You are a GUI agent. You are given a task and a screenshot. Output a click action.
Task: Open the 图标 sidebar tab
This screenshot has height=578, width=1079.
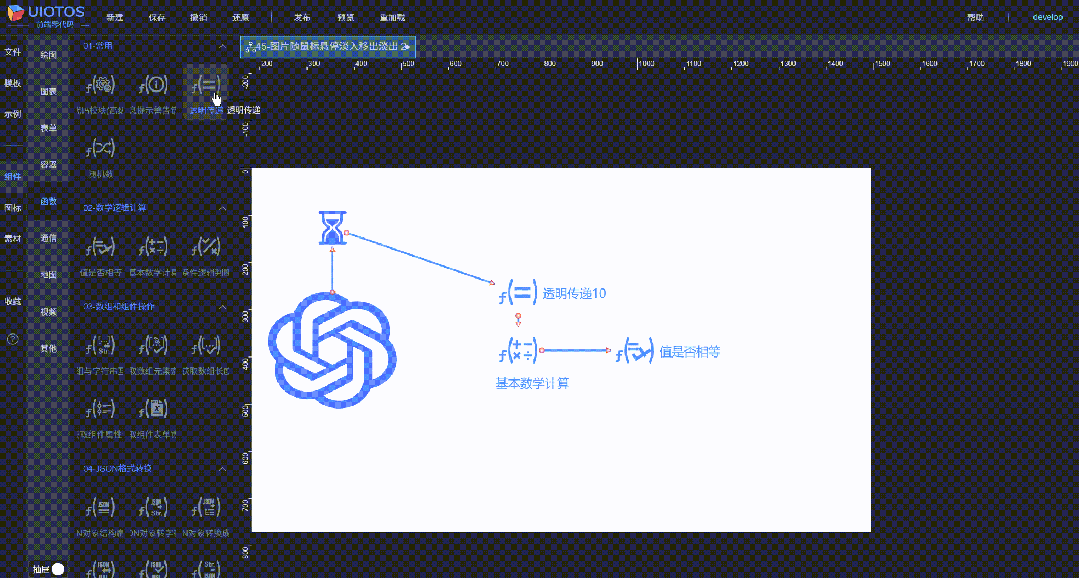(x=13, y=208)
